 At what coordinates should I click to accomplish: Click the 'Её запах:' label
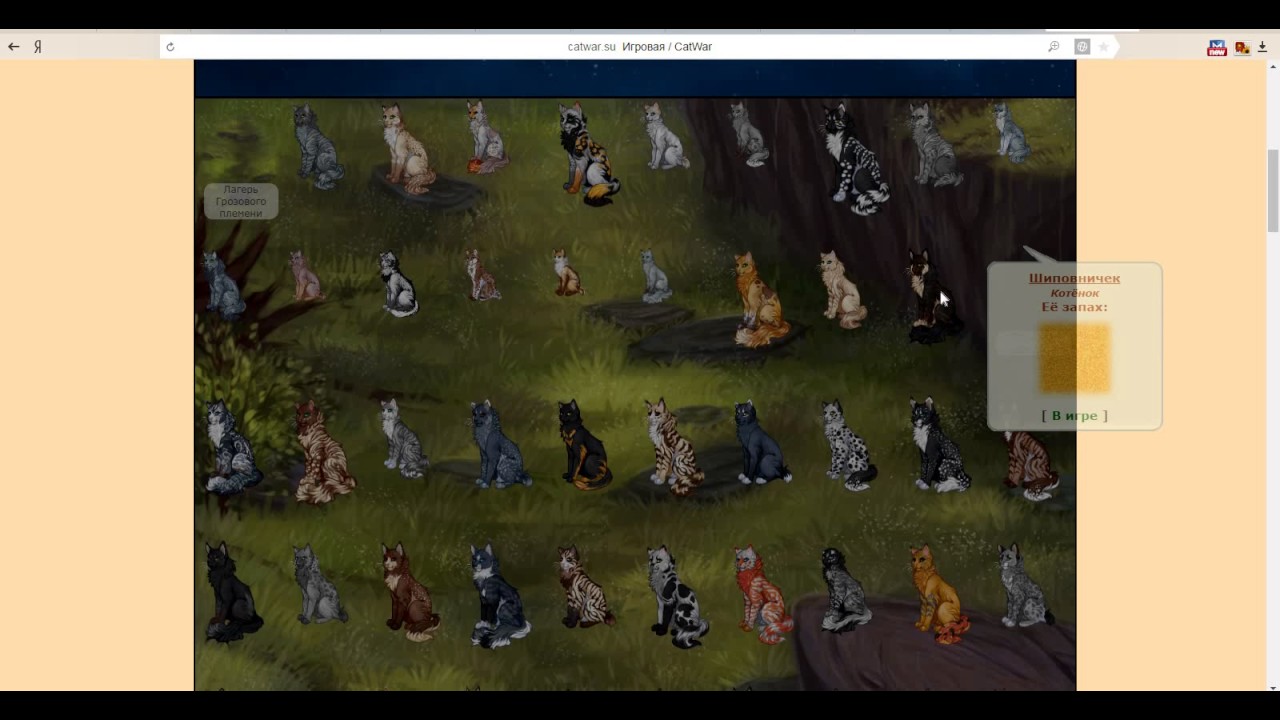pos(1075,307)
